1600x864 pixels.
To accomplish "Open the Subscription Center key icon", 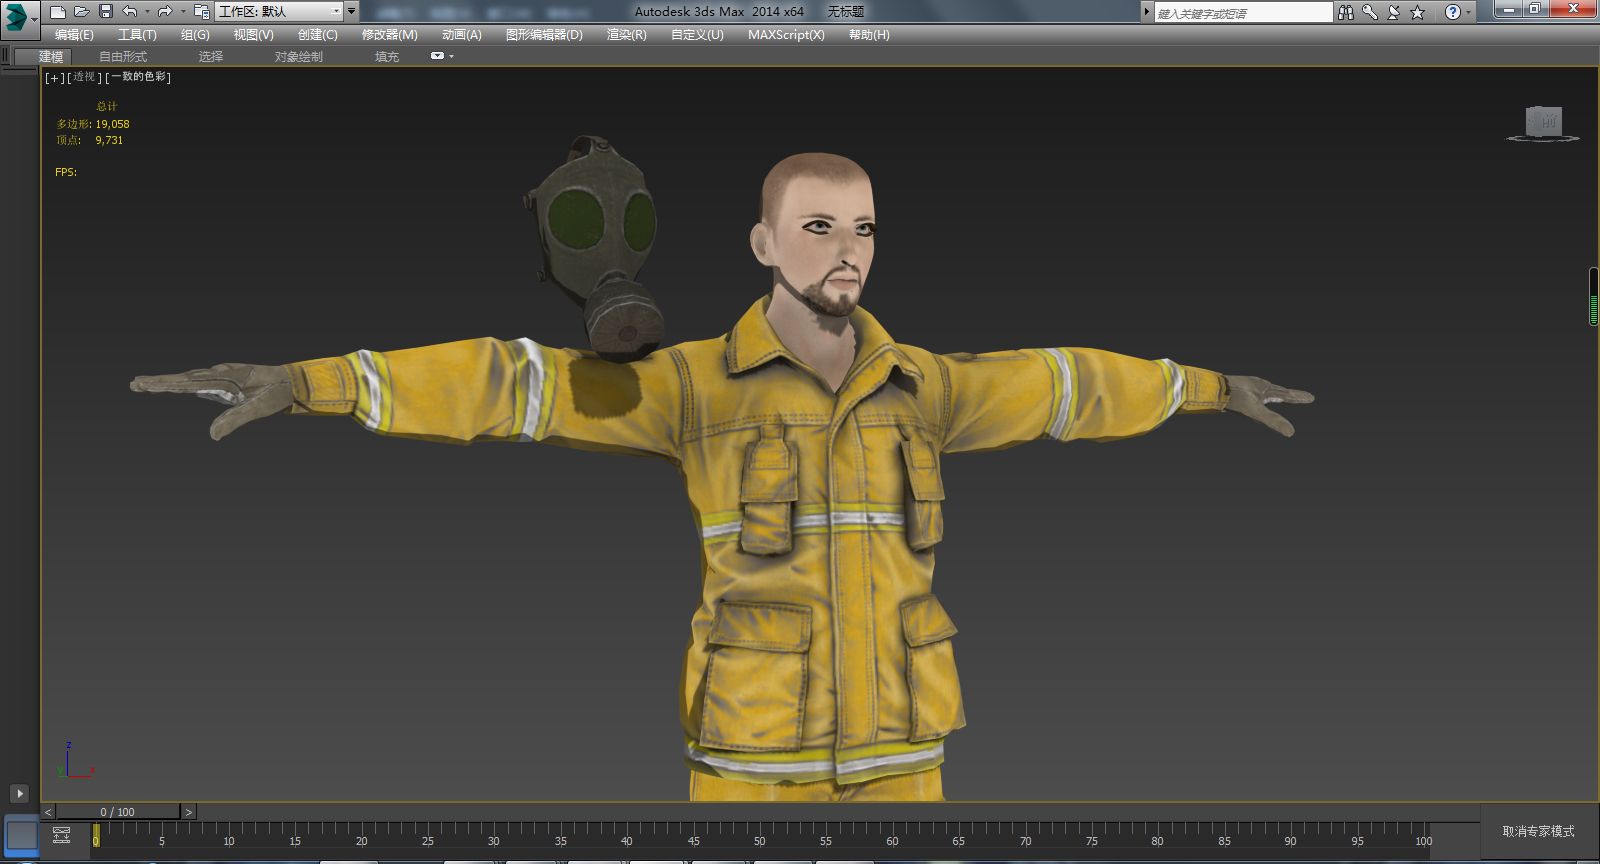I will pyautogui.click(x=1370, y=12).
